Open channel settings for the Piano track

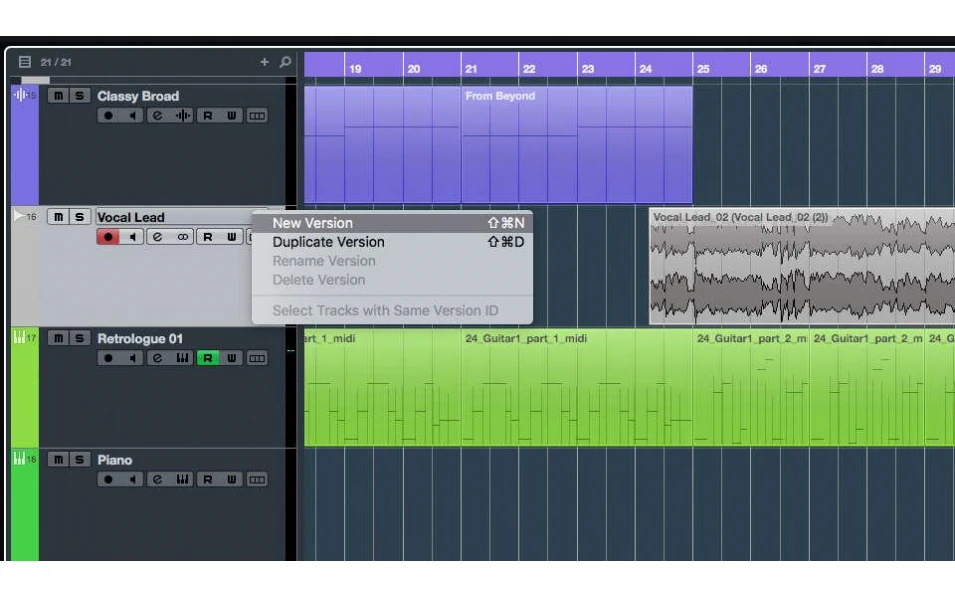coord(158,478)
